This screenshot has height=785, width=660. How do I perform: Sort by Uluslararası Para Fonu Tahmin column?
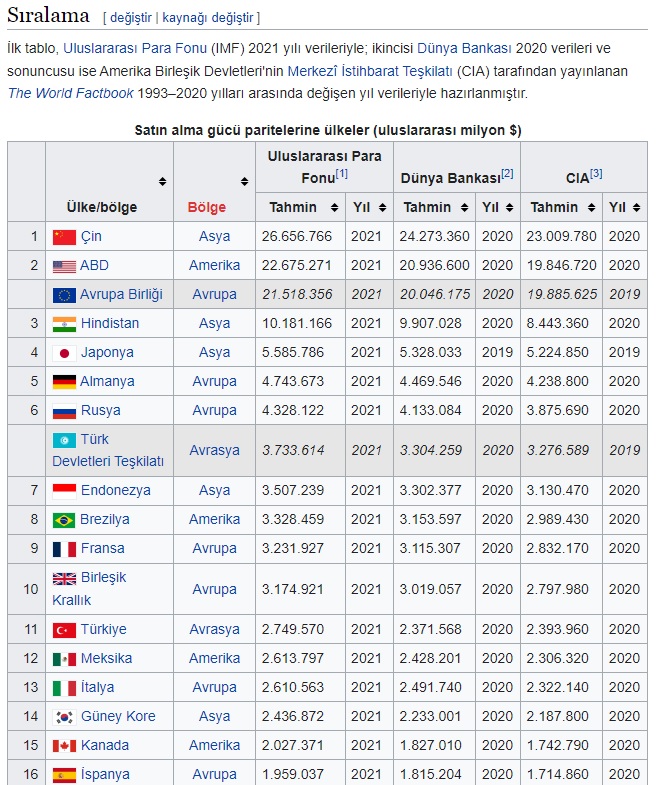coord(335,208)
